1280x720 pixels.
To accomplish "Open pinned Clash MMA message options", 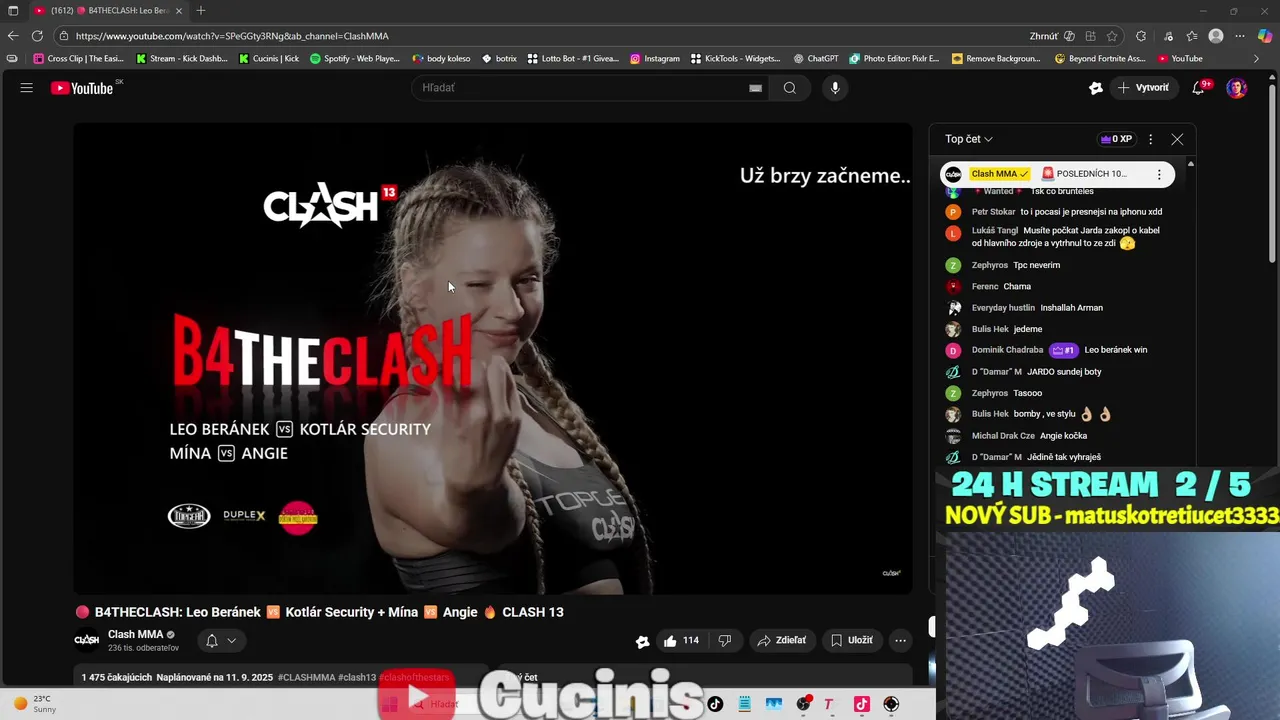I will tap(1159, 174).
